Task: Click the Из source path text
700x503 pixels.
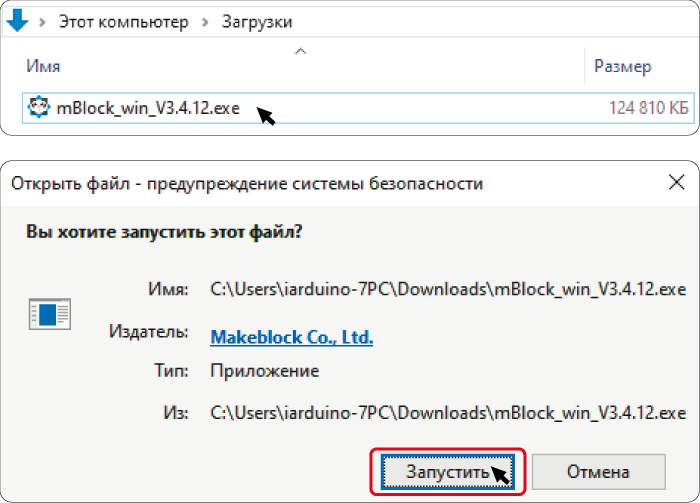Action: [448, 413]
